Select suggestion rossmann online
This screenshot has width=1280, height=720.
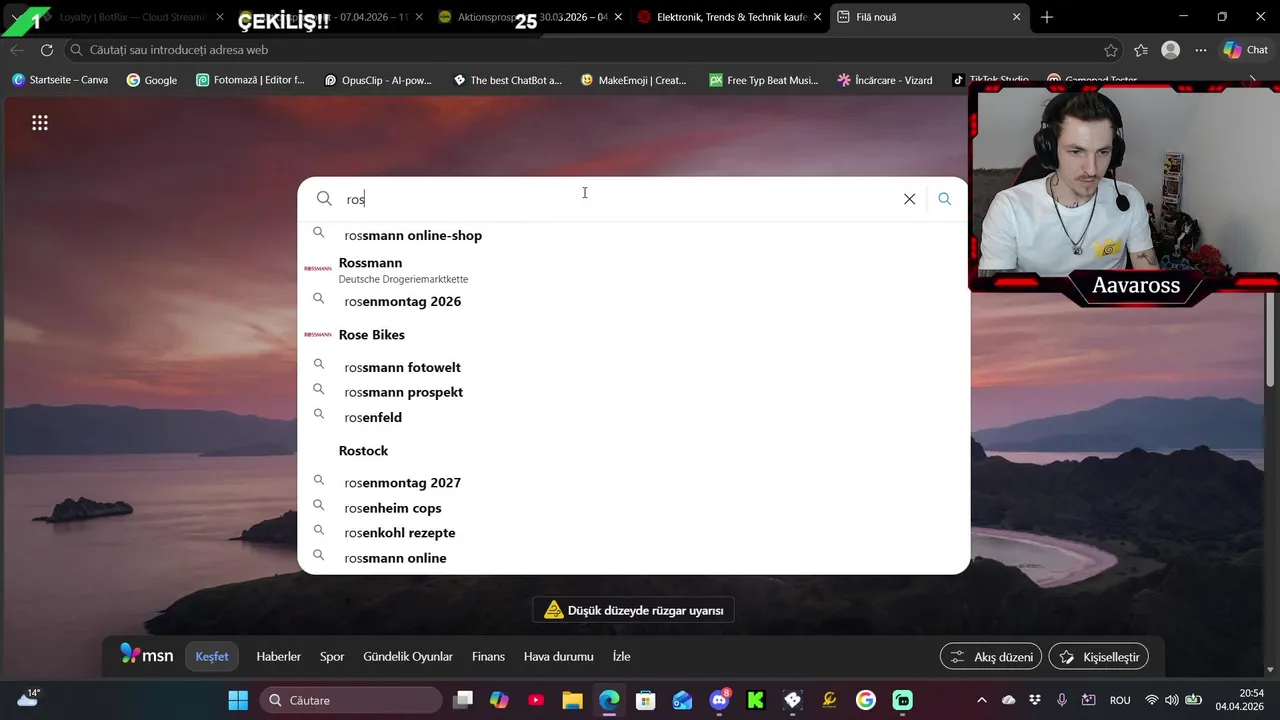634,558
